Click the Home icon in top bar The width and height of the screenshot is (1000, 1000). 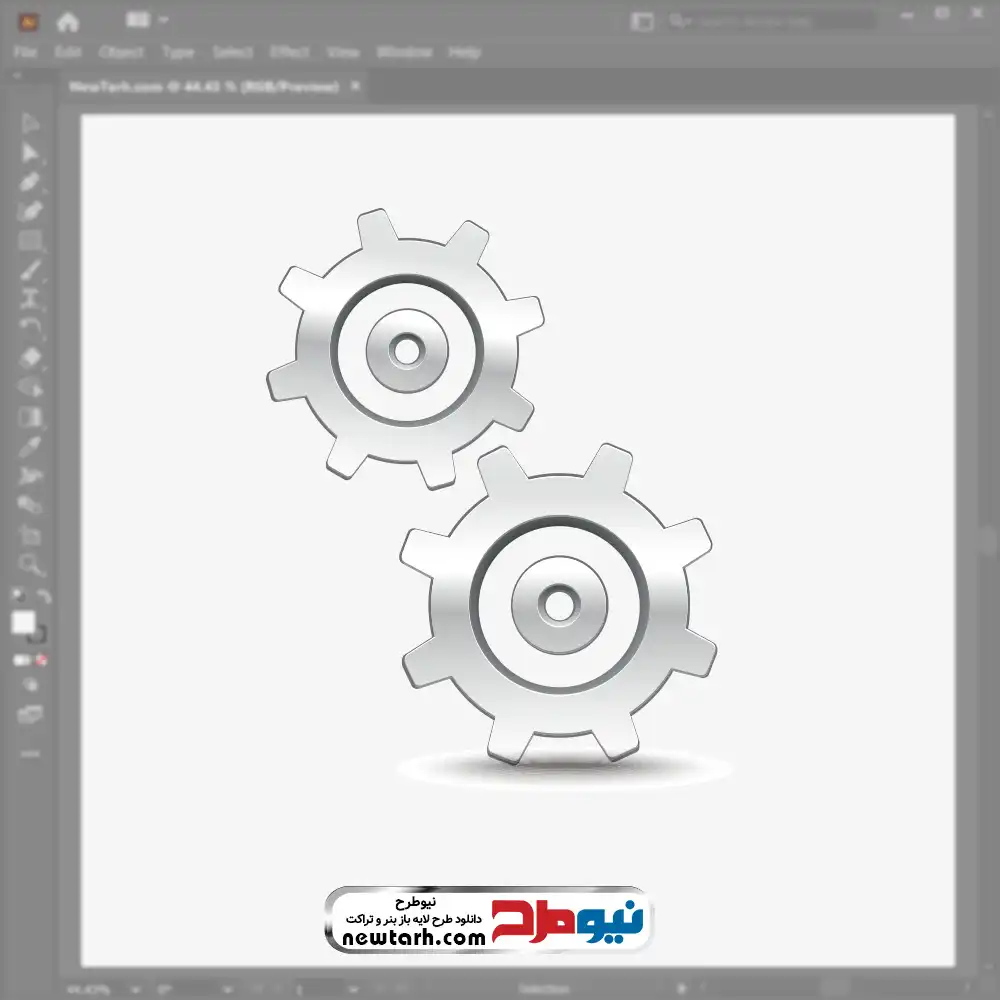tap(68, 21)
